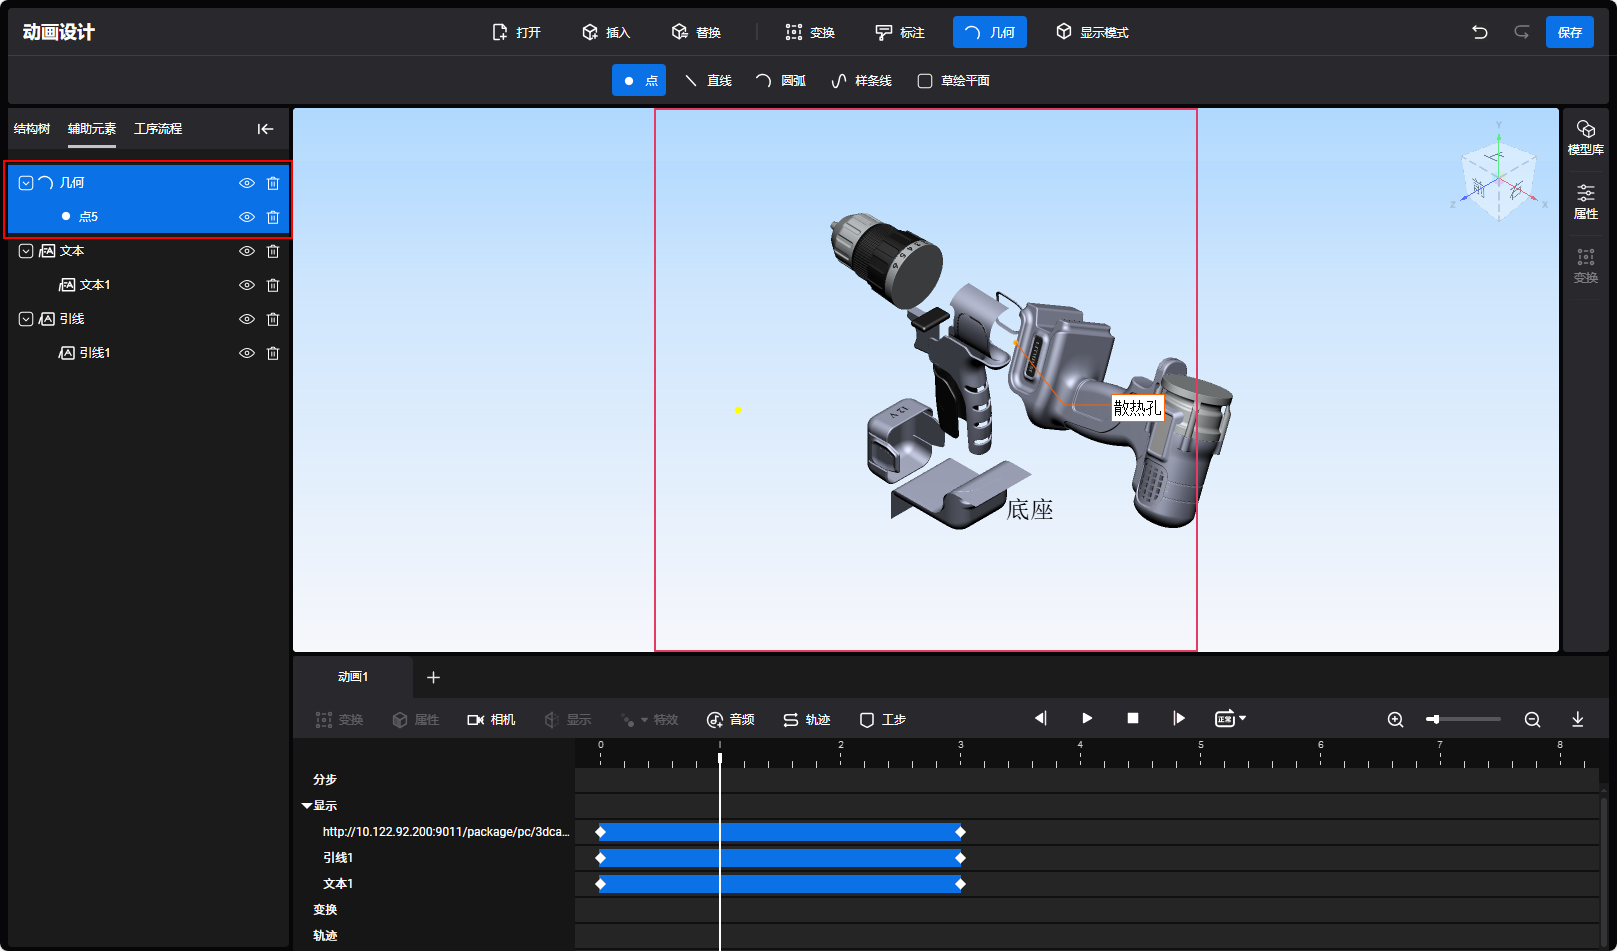Select the 圆弧 arc tool

(780, 81)
